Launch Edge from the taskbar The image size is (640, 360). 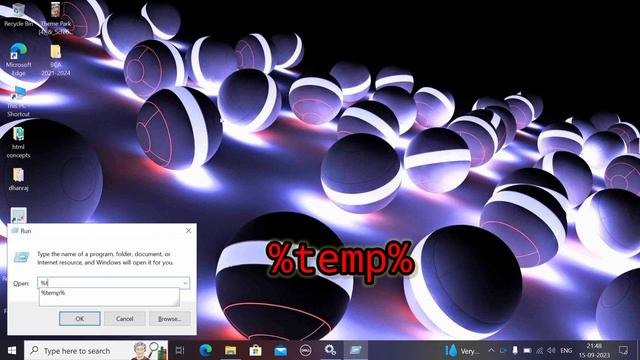[x=205, y=350]
